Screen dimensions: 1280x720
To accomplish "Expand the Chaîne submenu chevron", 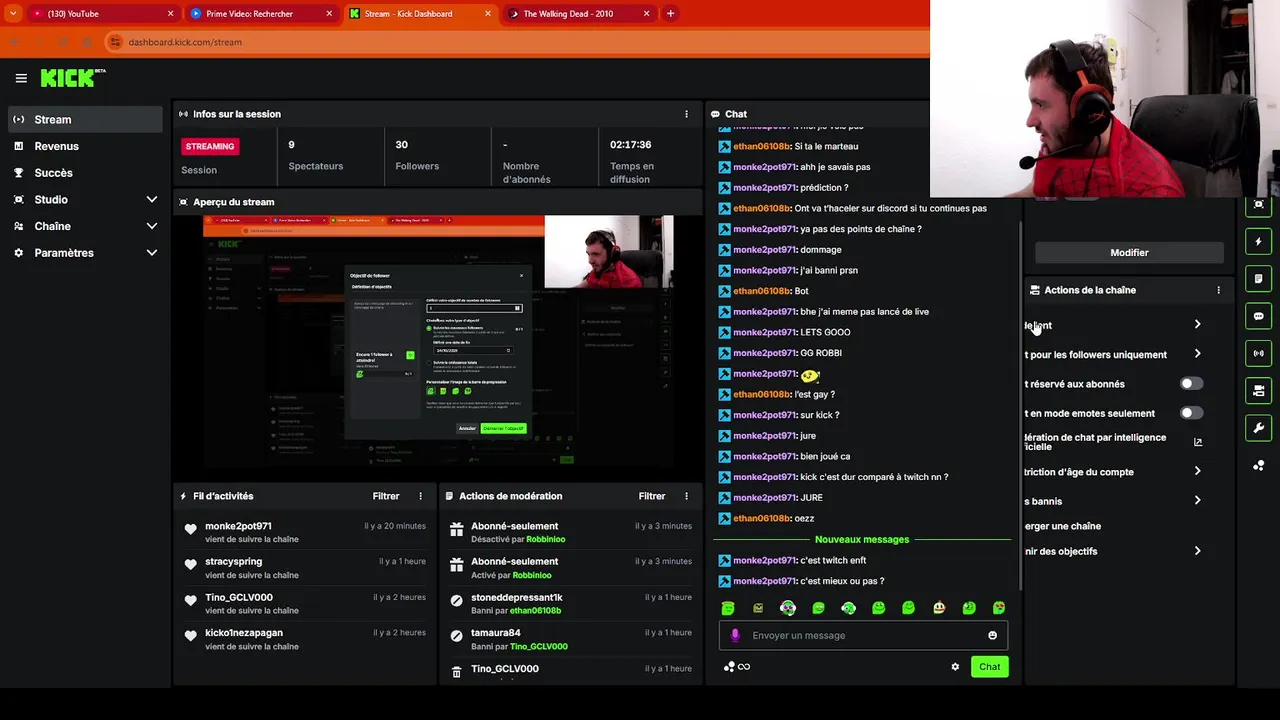I will tap(152, 226).
